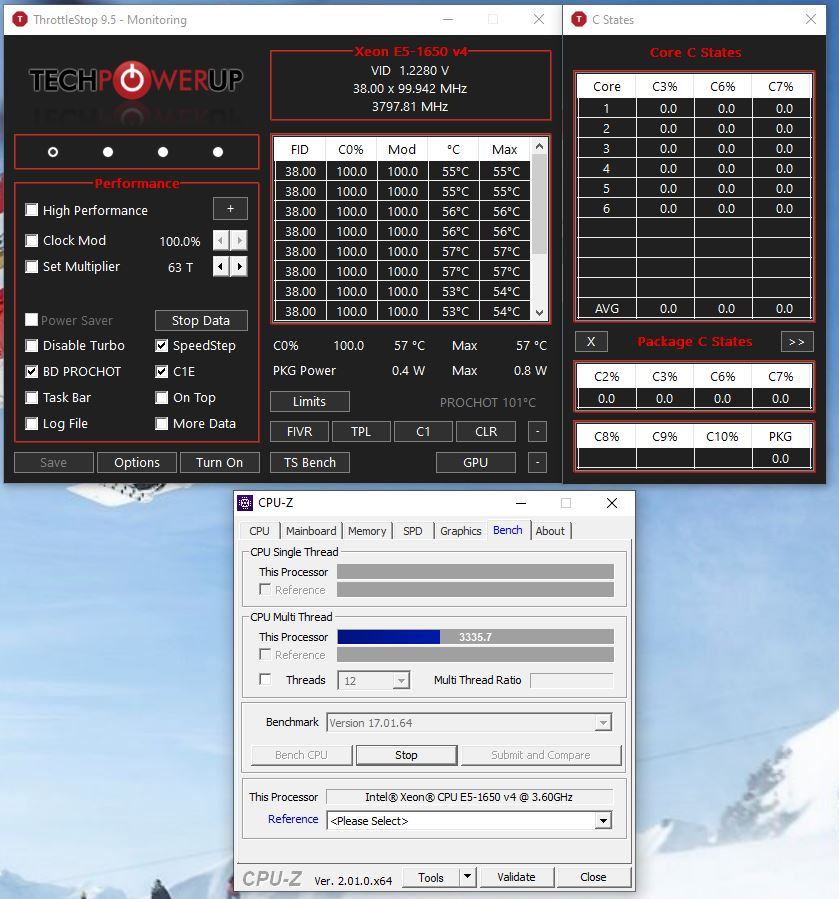This screenshot has width=839, height=899.
Task: Check the Single Thread Reference checkbox in CPU-Z
Action: 265,589
